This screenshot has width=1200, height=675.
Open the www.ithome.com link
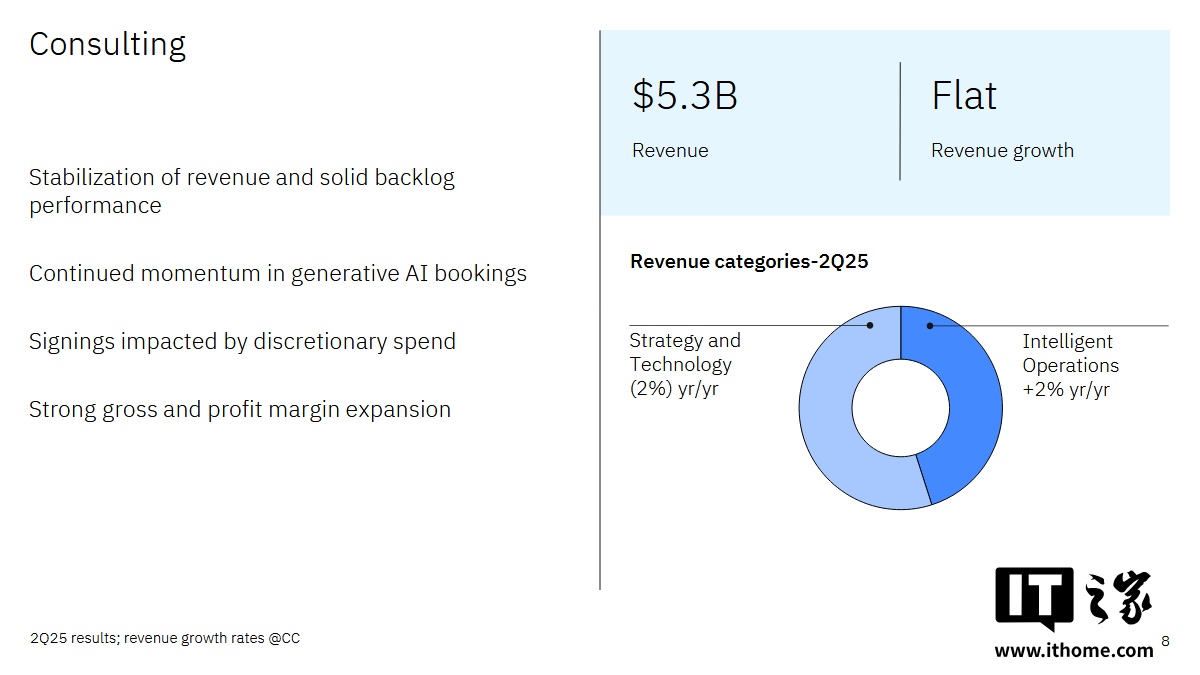pyautogui.click(x=1073, y=650)
